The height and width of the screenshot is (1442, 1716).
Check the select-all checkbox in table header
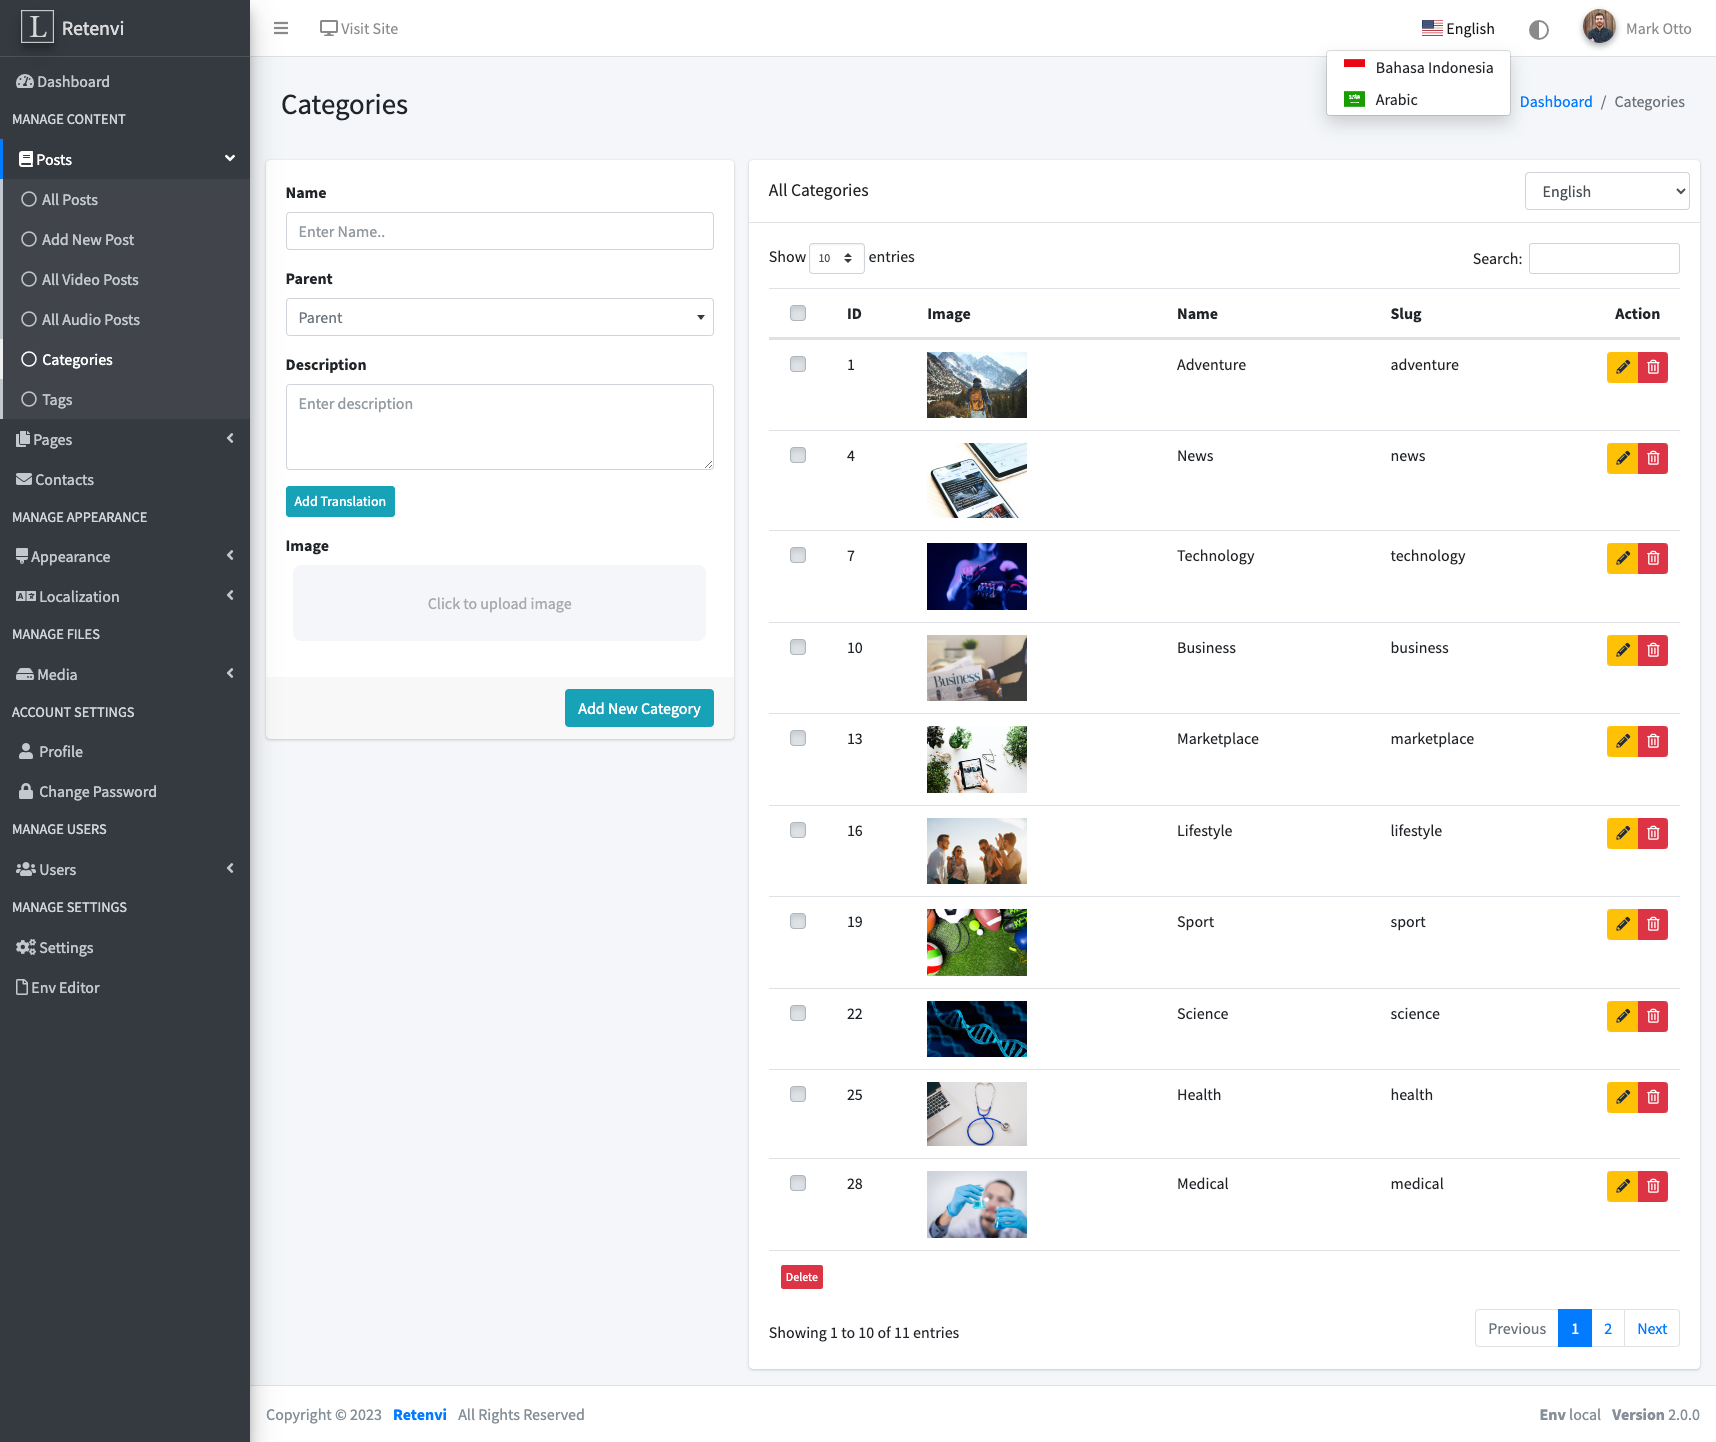pos(797,313)
